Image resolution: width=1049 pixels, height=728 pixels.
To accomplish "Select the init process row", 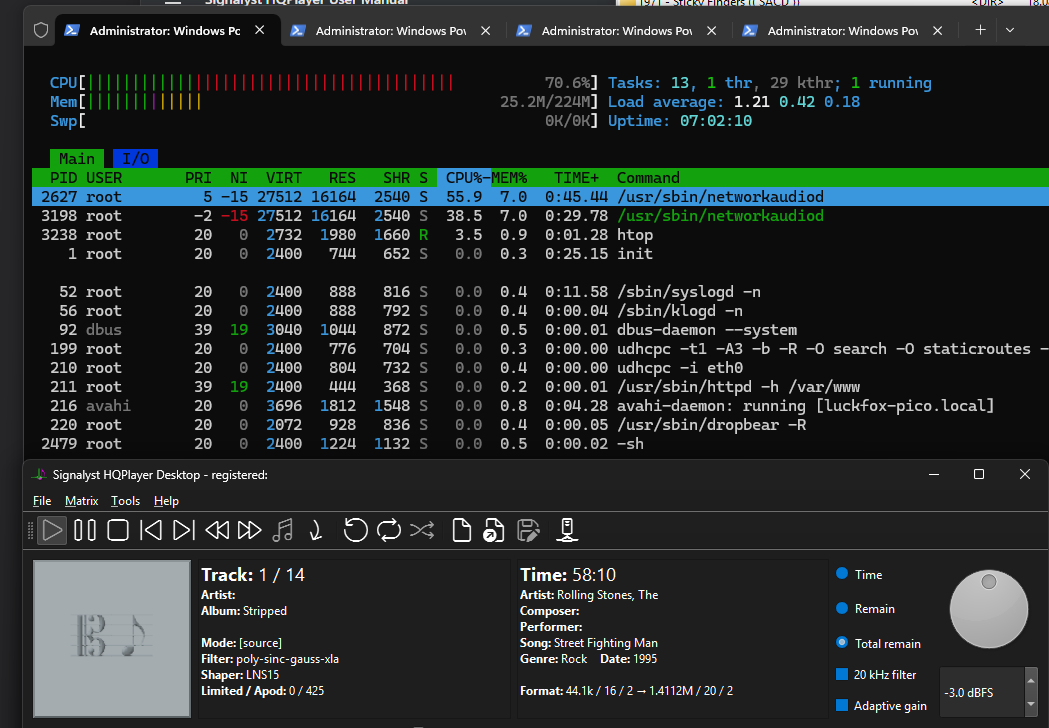I will (541, 254).
